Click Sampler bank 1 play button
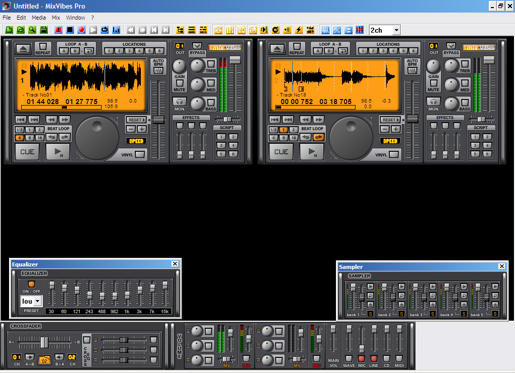Viewport: 515px width, 373px height. point(370,286)
